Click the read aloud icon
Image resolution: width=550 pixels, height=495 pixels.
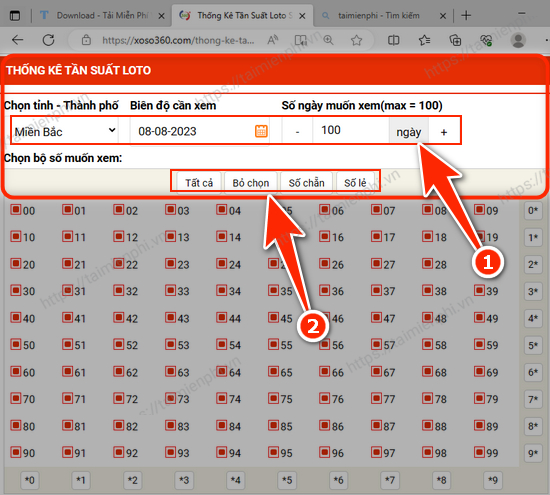point(273,40)
